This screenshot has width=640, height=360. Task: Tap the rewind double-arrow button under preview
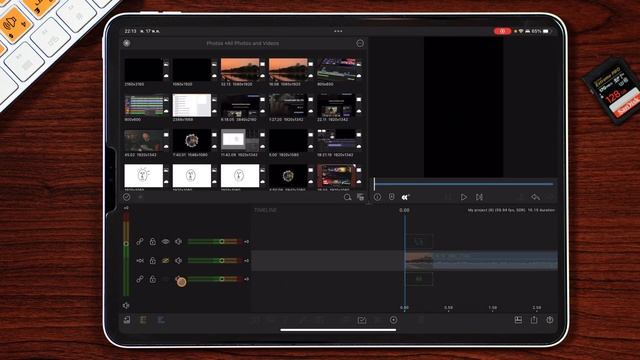coord(405,197)
